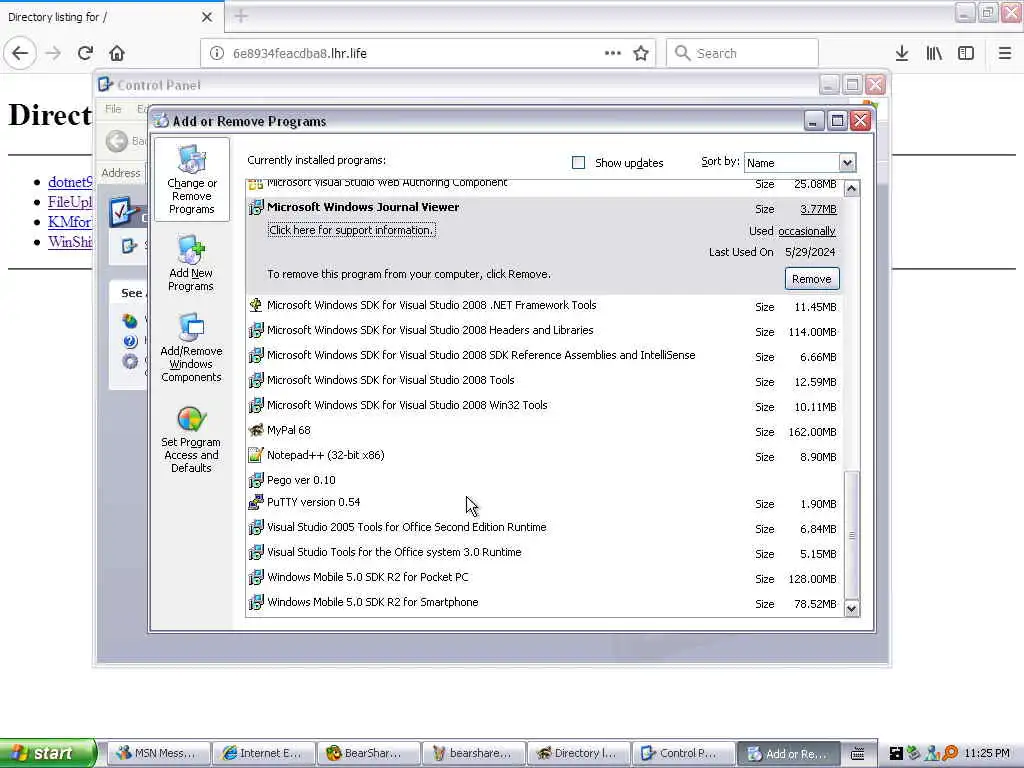Select Microsoft Windows SDK Headers and Libraries
Viewport: 1024px width, 768px height.
[x=543, y=331]
